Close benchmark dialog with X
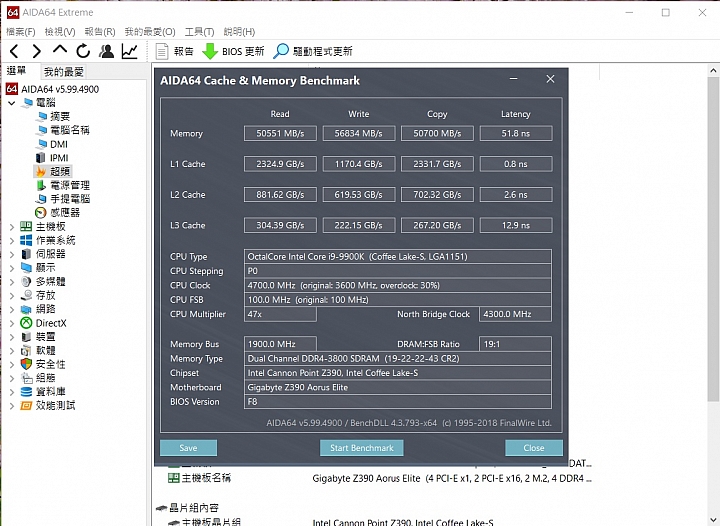 550,79
